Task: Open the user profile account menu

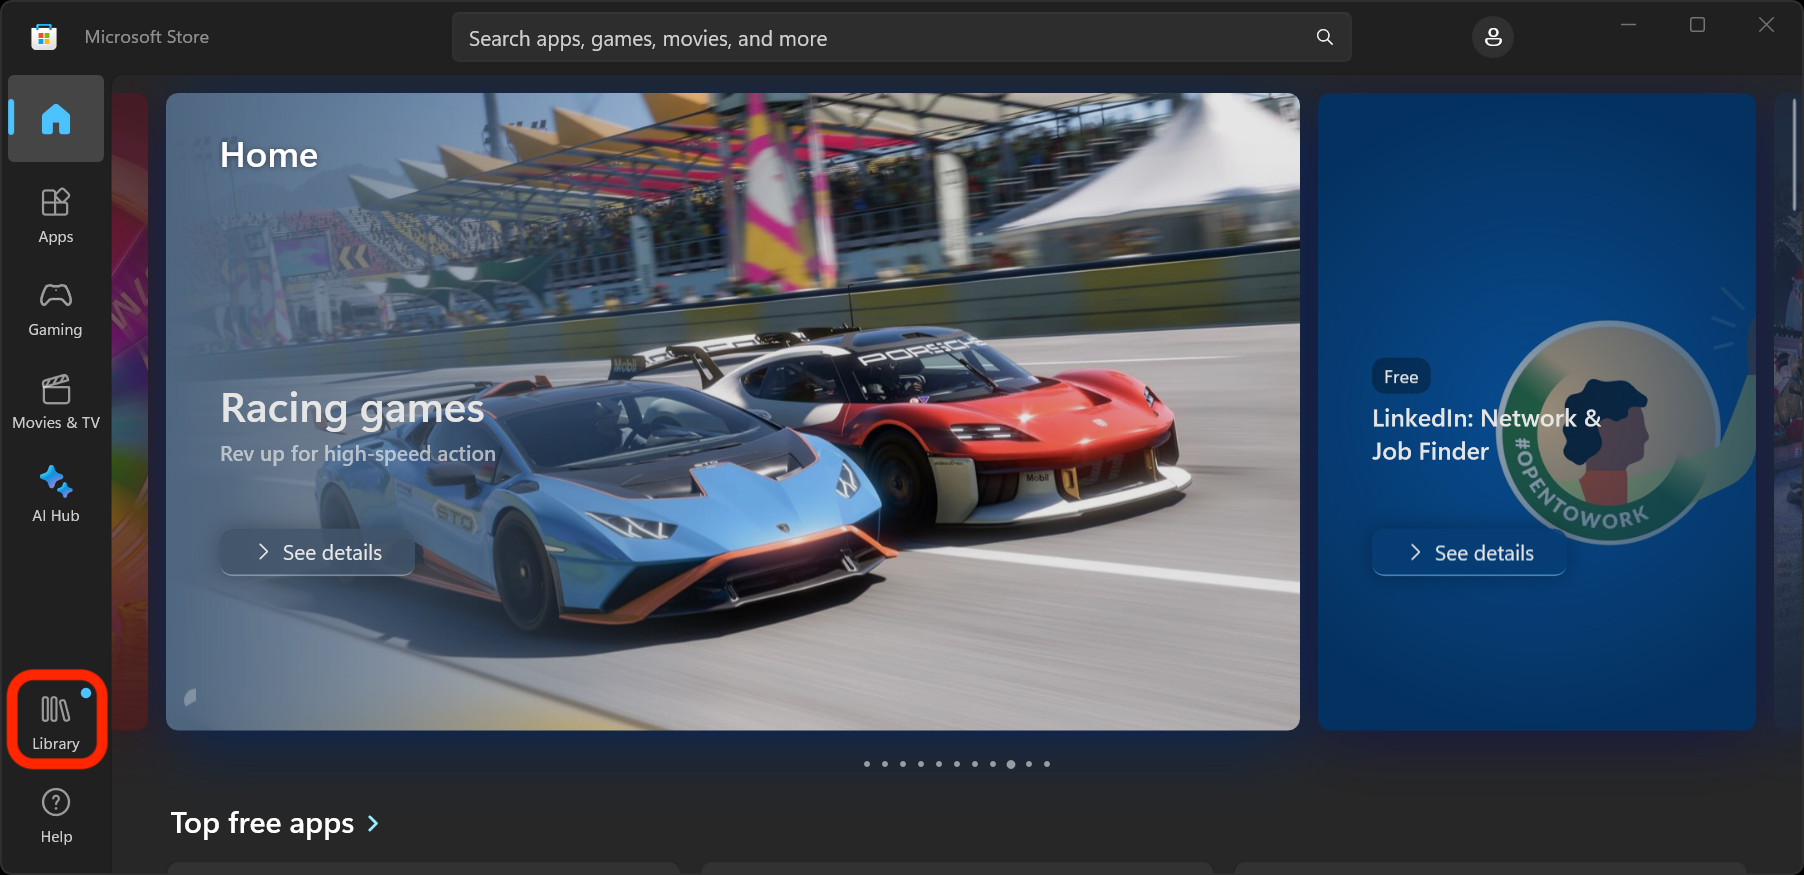Action: pyautogui.click(x=1492, y=38)
